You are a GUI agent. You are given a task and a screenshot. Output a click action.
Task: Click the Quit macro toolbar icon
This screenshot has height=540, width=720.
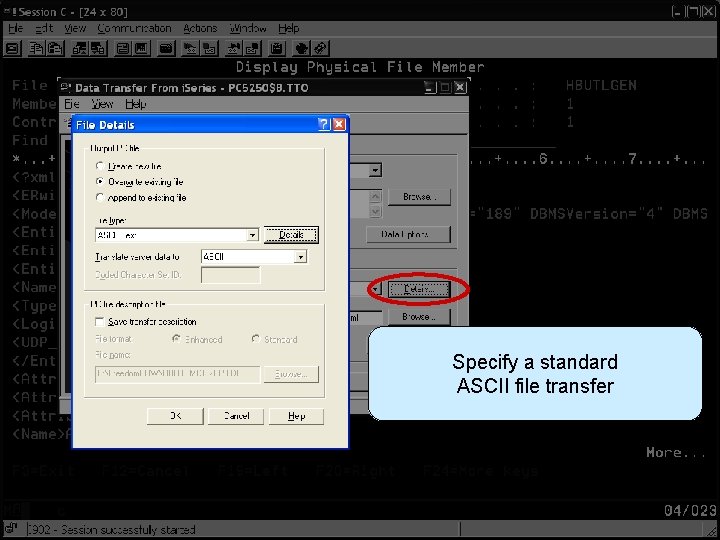[x=253, y=48]
